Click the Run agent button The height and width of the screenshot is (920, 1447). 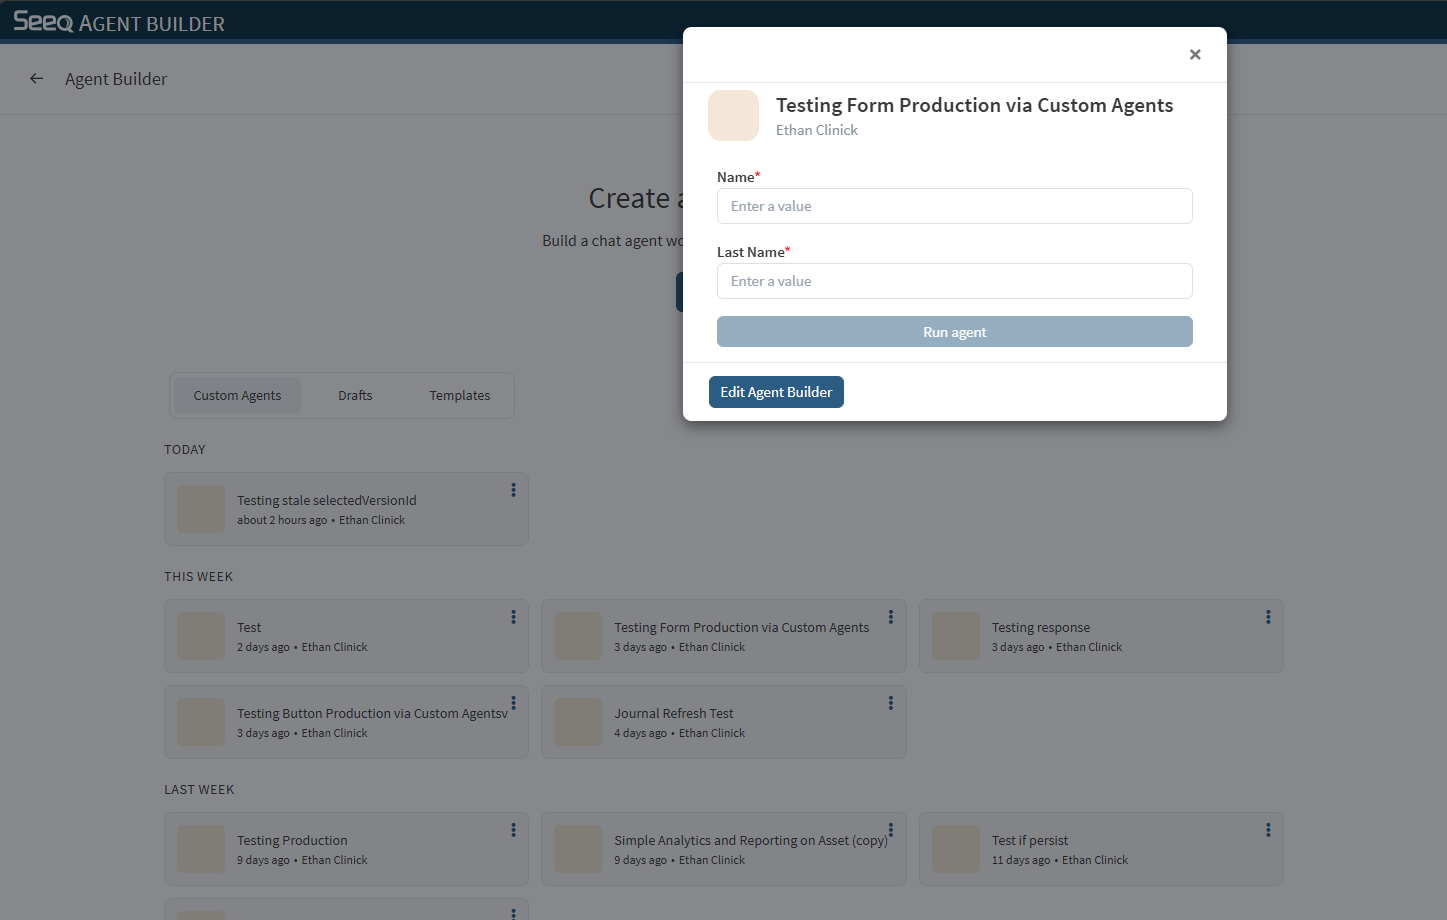pyautogui.click(x=955, y=332)
